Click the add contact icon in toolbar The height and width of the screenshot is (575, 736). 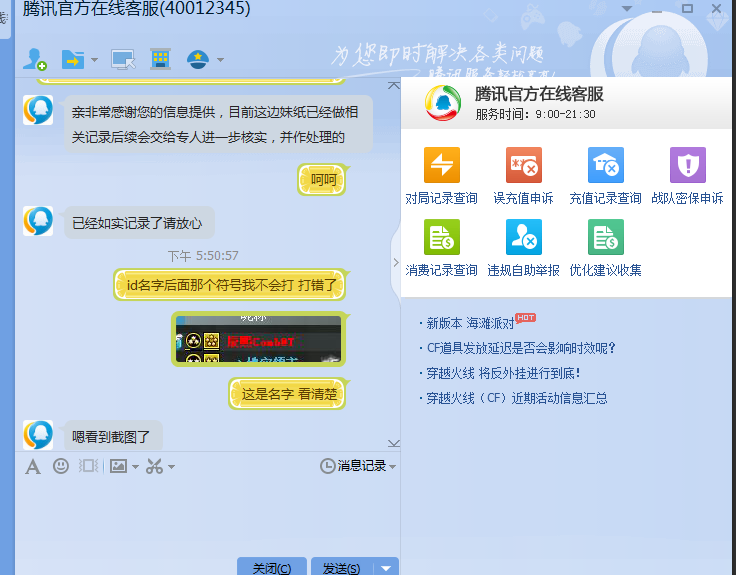(x=35, y=59)
